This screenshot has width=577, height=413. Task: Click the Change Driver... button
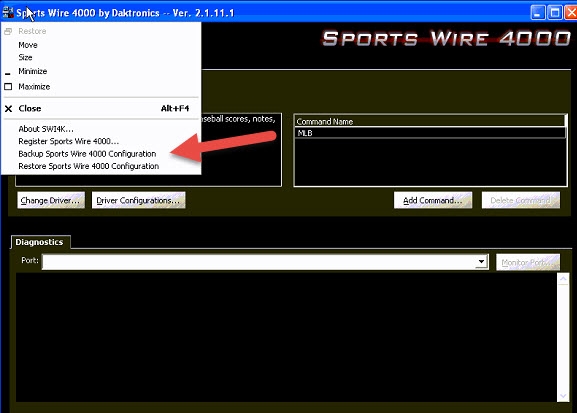click(51, 200)
